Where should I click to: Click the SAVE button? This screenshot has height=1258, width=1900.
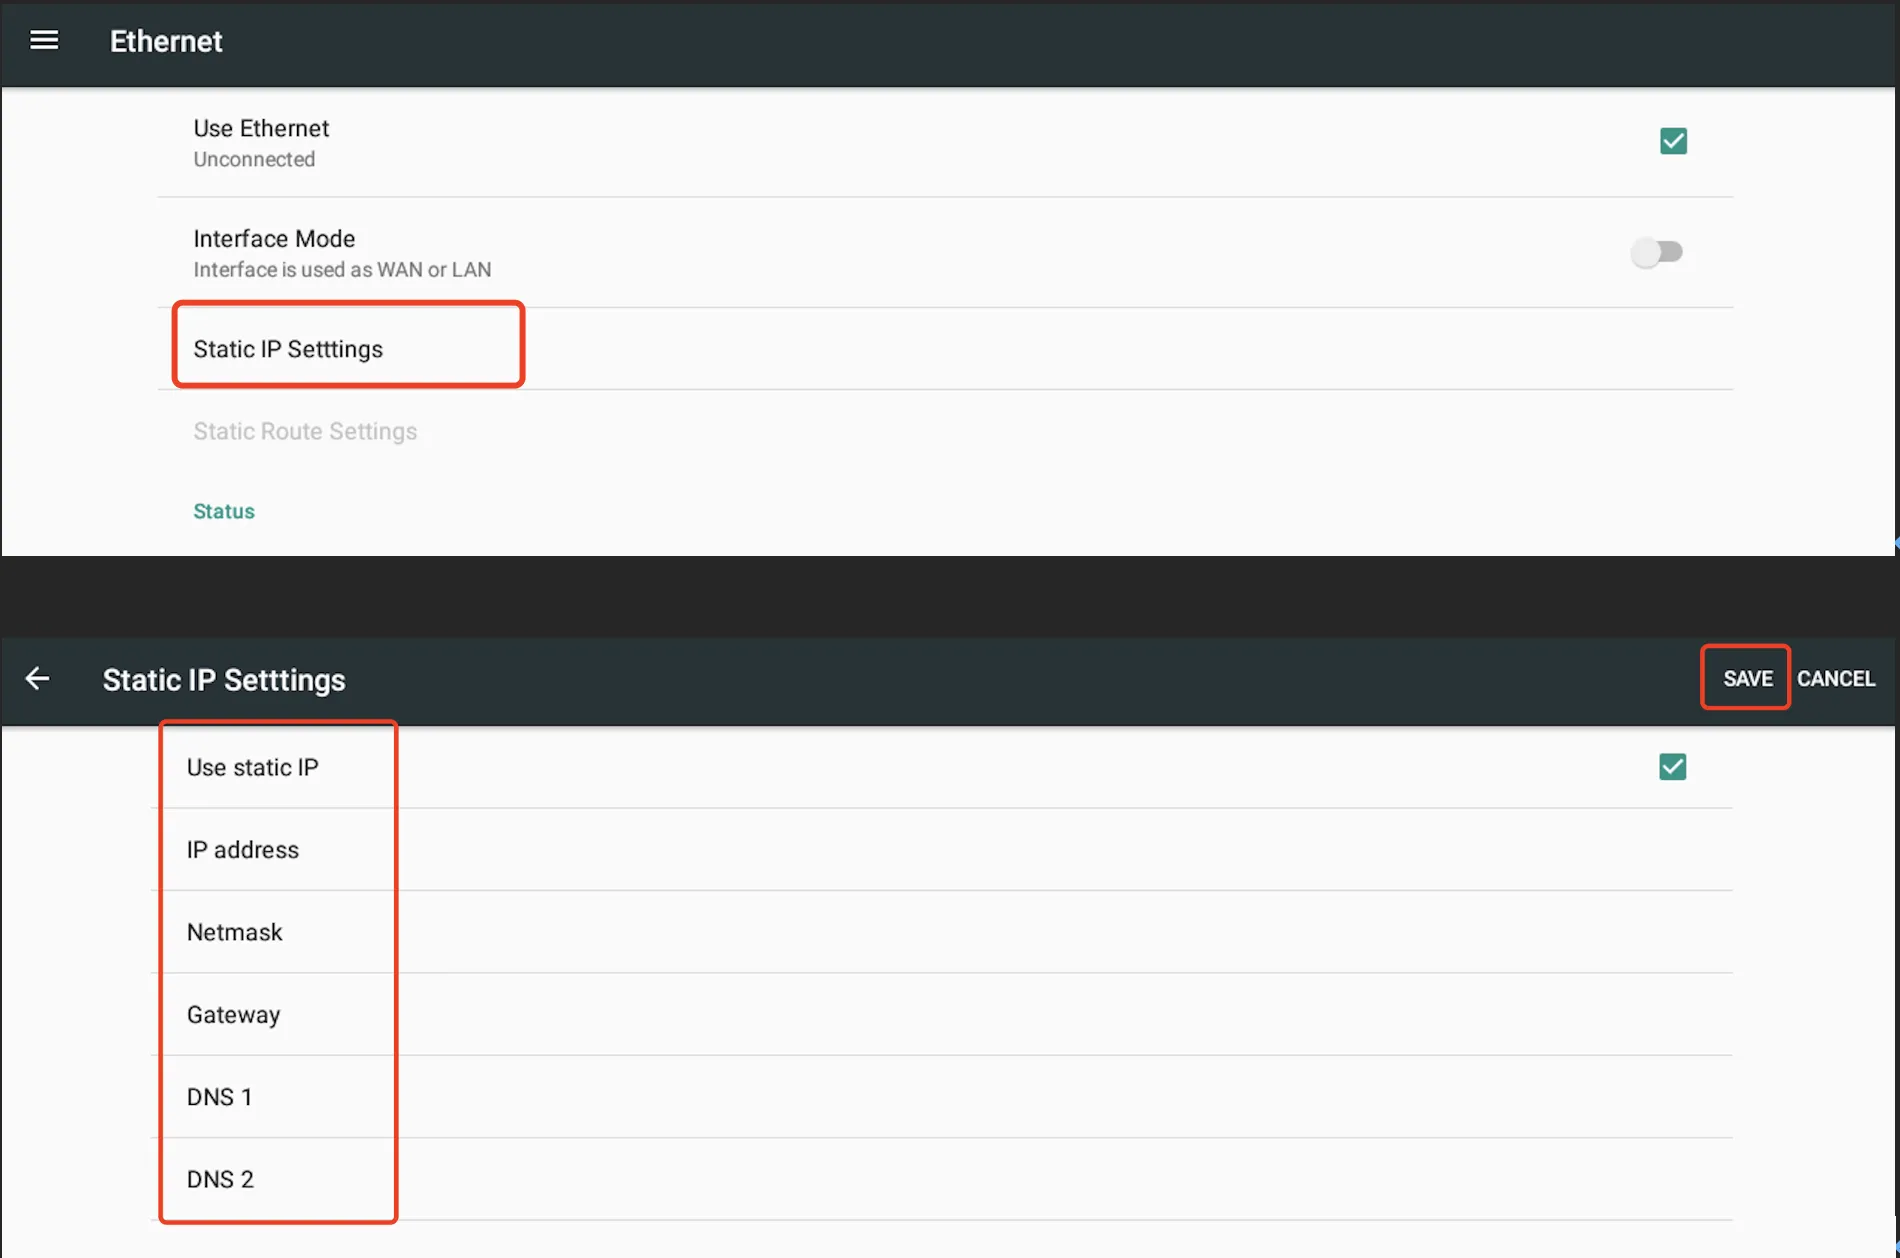point(1747,678)
